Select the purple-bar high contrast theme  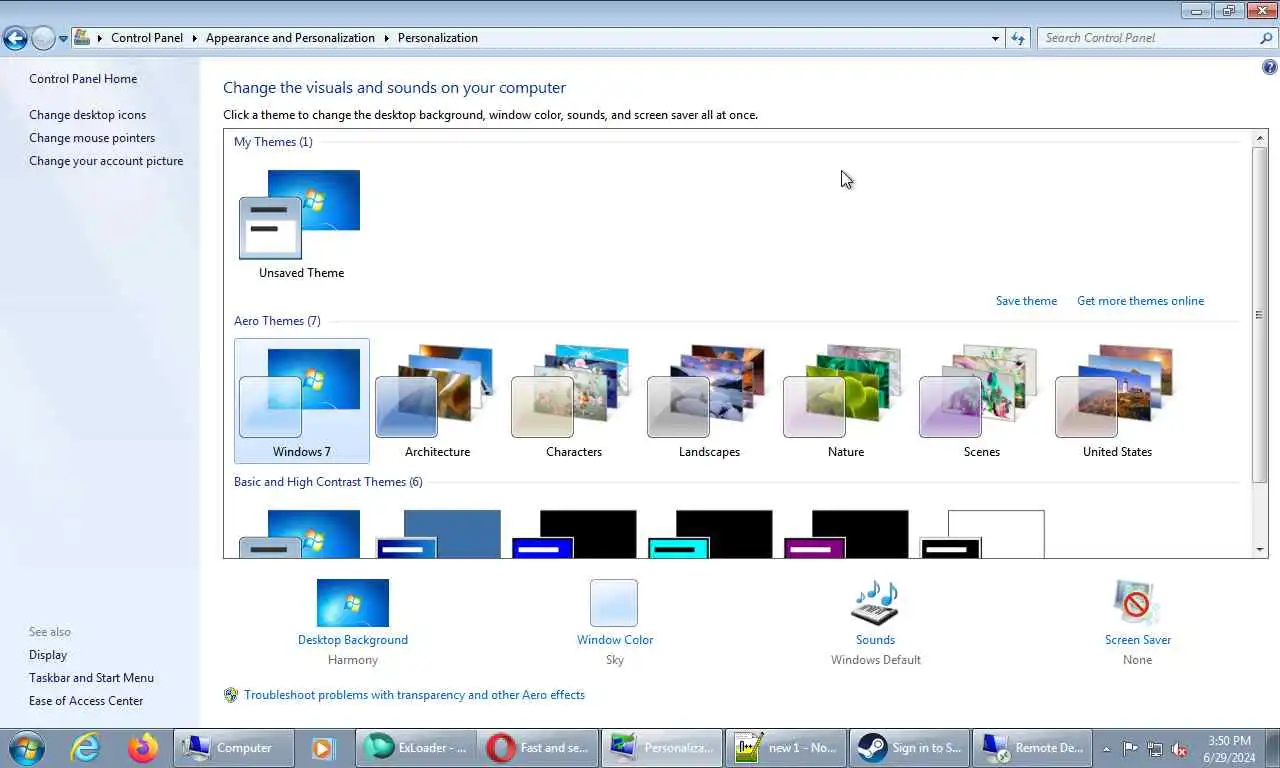tap(845, 534)
